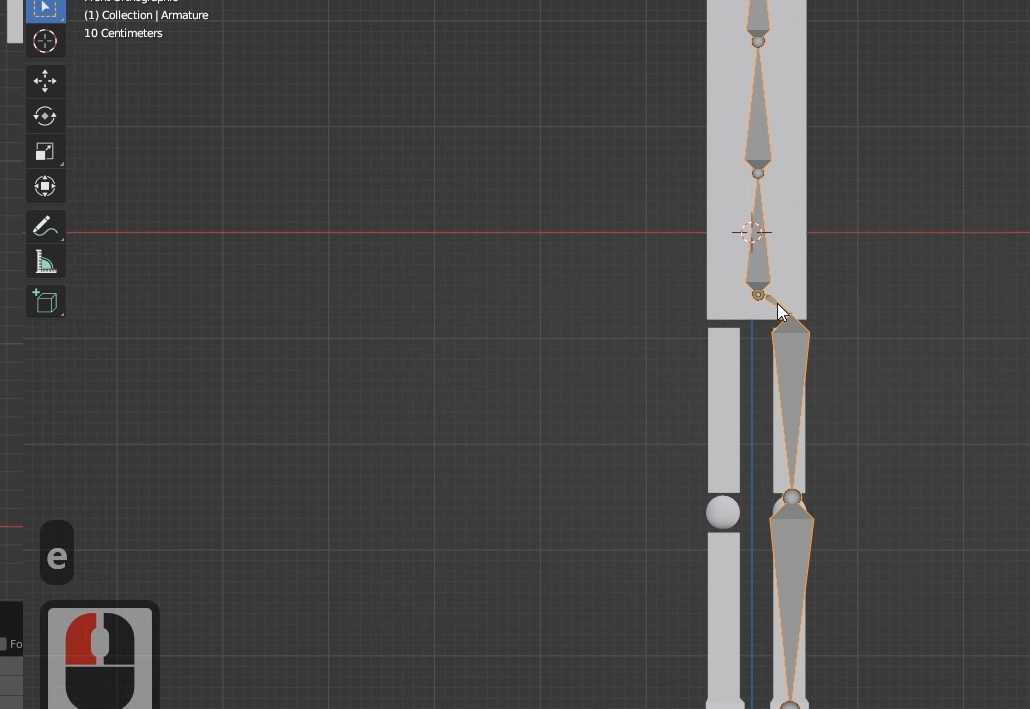The image size is (1030, 709).
Task: Click the '10 Centimeters' grid scale text
Action: tap(123, 33)
